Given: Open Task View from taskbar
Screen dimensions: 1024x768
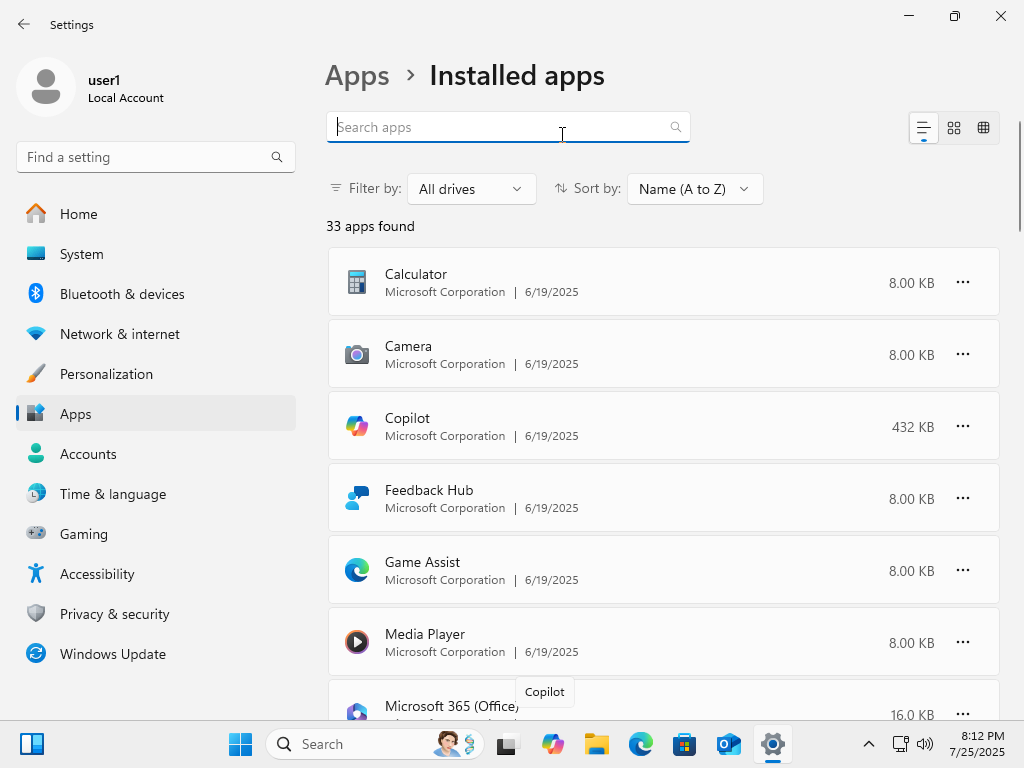Looking at the screenshot, I should tap(508, 744).
